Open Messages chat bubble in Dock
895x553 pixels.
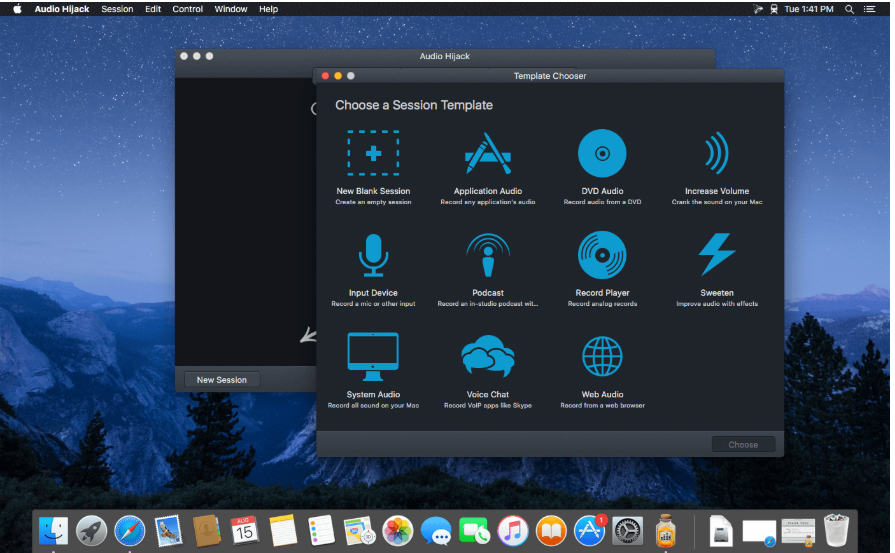(436, 531)
